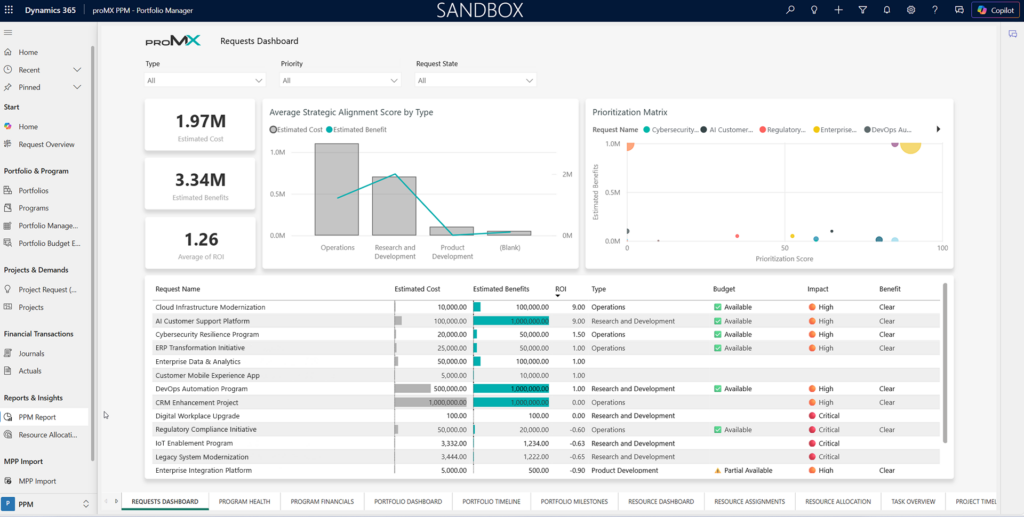Click the help question mark icon

(935, 10)
